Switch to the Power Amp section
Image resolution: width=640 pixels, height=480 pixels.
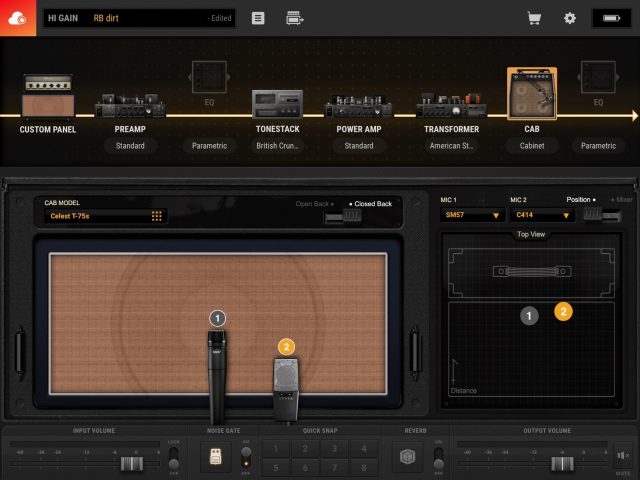click(x=358, y=105)
